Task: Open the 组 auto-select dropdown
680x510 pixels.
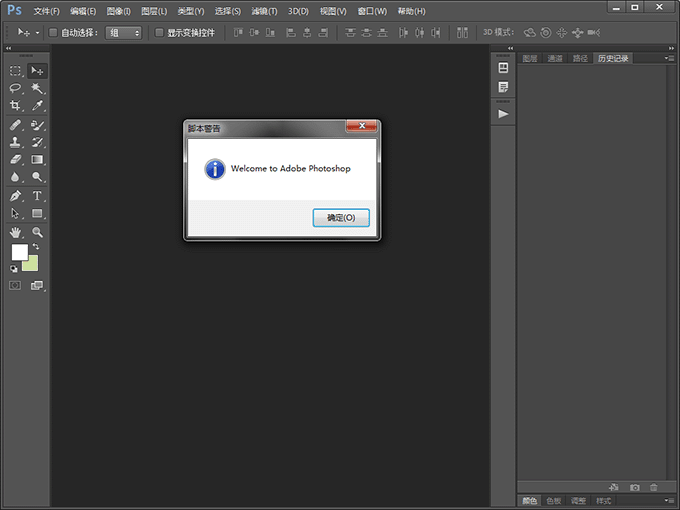Action: click(x=124, y=33)
